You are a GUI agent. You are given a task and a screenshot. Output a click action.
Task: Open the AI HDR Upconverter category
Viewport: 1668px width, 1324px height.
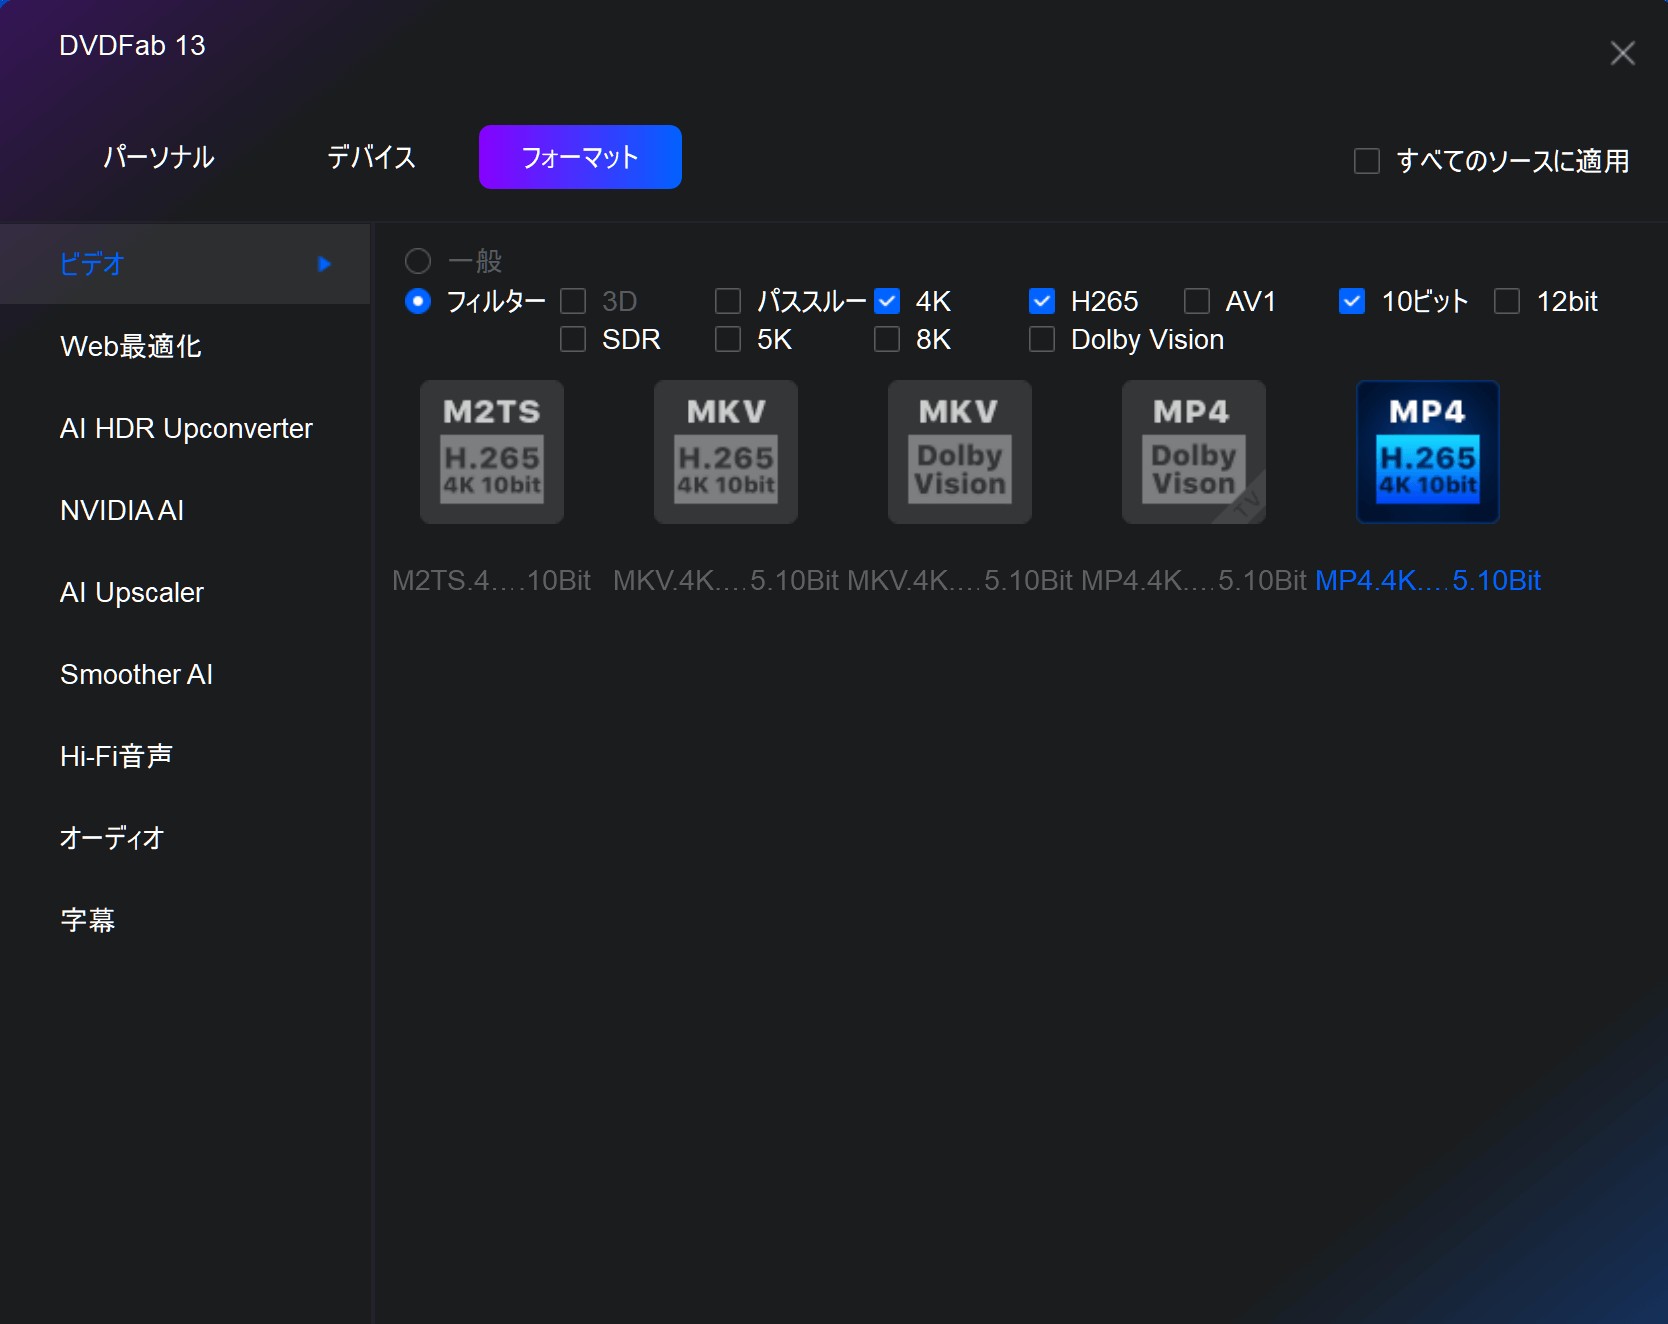click(x=185, y=428)
